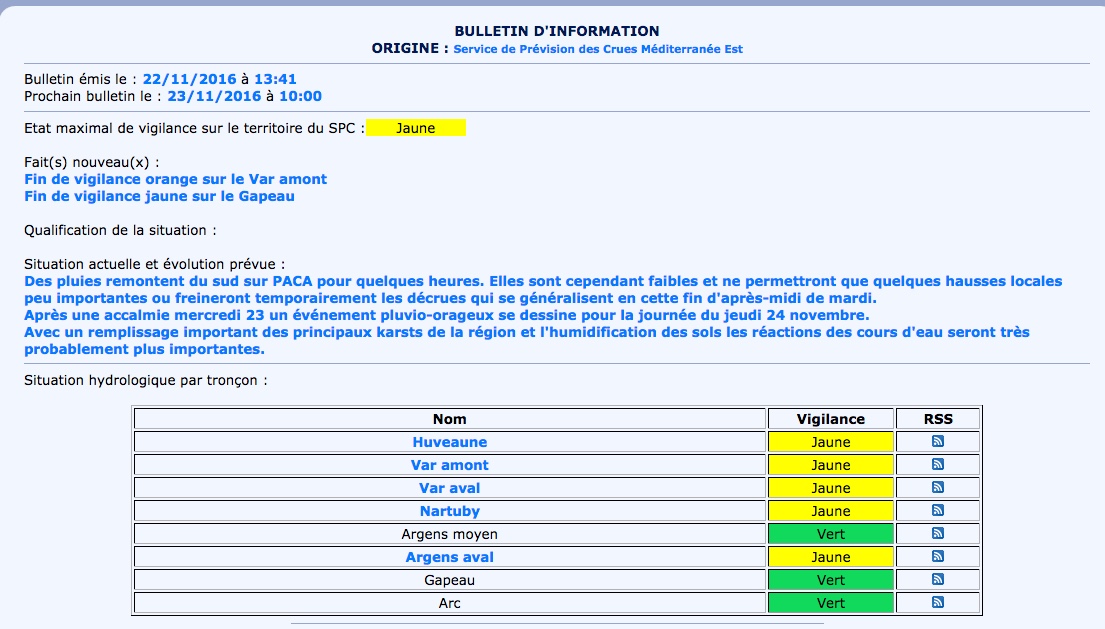Click the sentence beginning 'Après une accalmie mercredi 23'
Viewport: 1105px width, 629px height.
click(x=447, y=316)
